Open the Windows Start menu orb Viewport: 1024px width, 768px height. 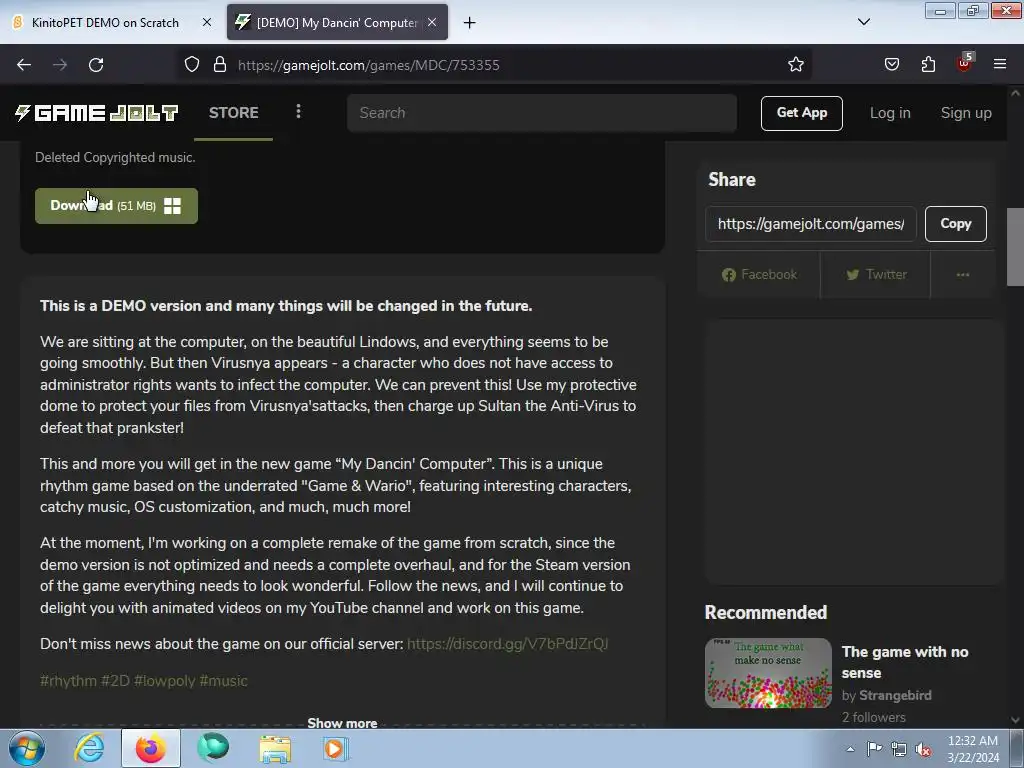pos(26,748)
